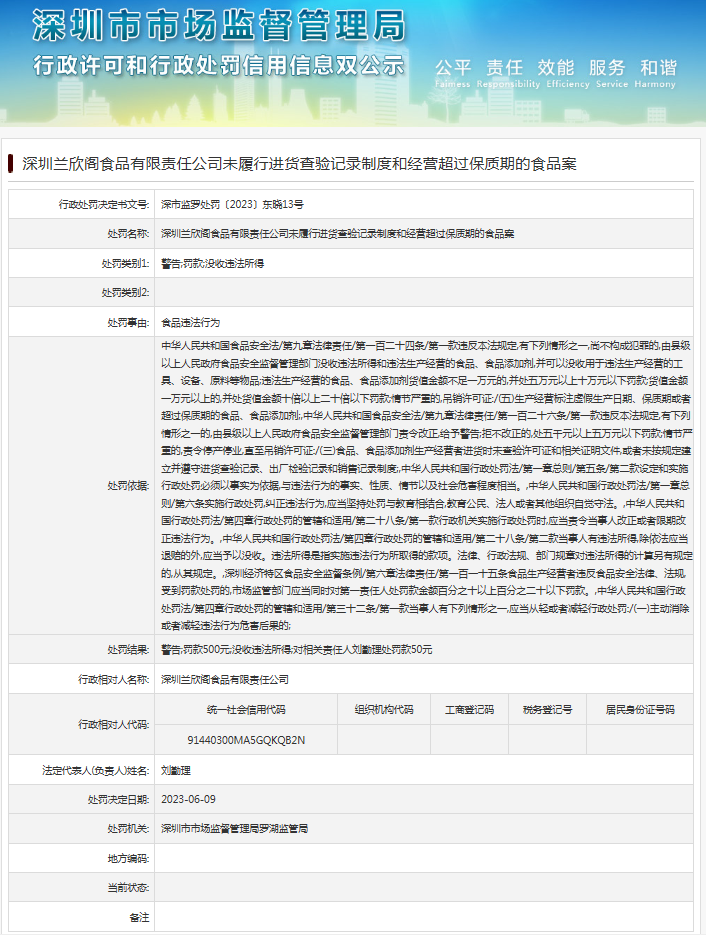Viewport: 706px width, 935px height.
Task: Select 深圳市市场监督管理局罗湖监管局 value
Action: [234, 828]
